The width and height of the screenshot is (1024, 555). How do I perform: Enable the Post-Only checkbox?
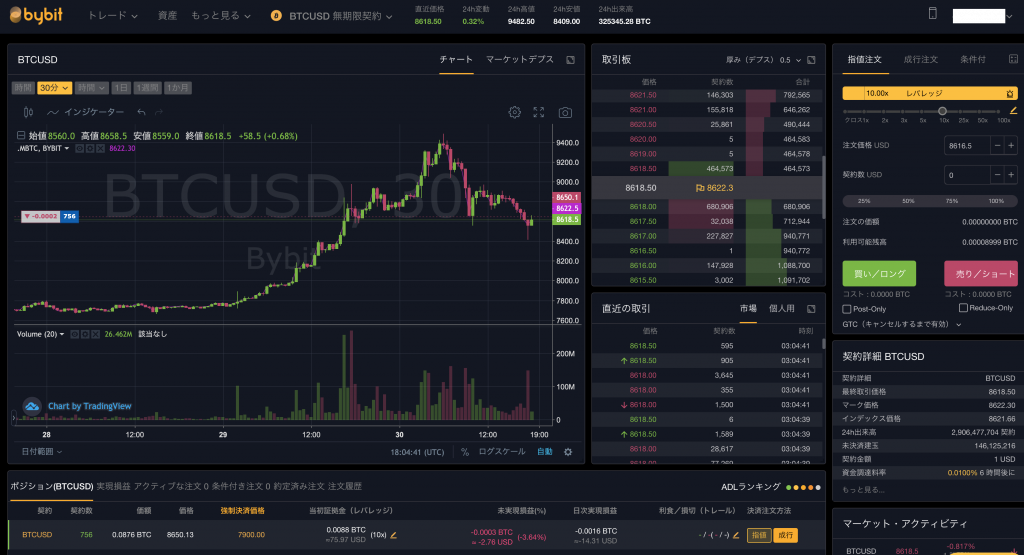pyautogui.click(x=846, y=309)
